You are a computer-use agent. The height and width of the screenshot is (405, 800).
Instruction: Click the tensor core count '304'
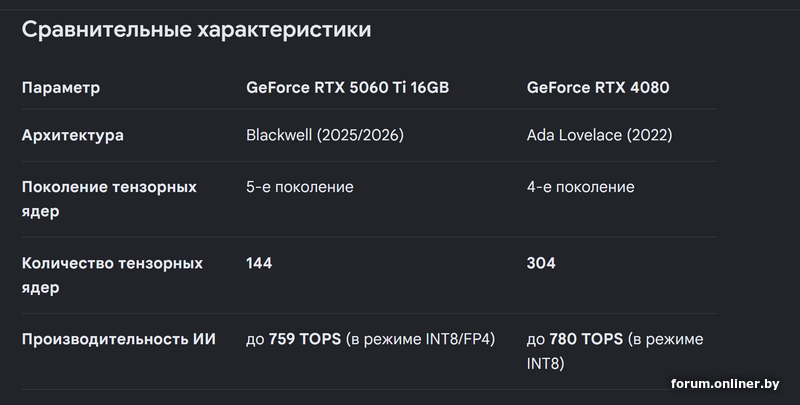(541, 263)
